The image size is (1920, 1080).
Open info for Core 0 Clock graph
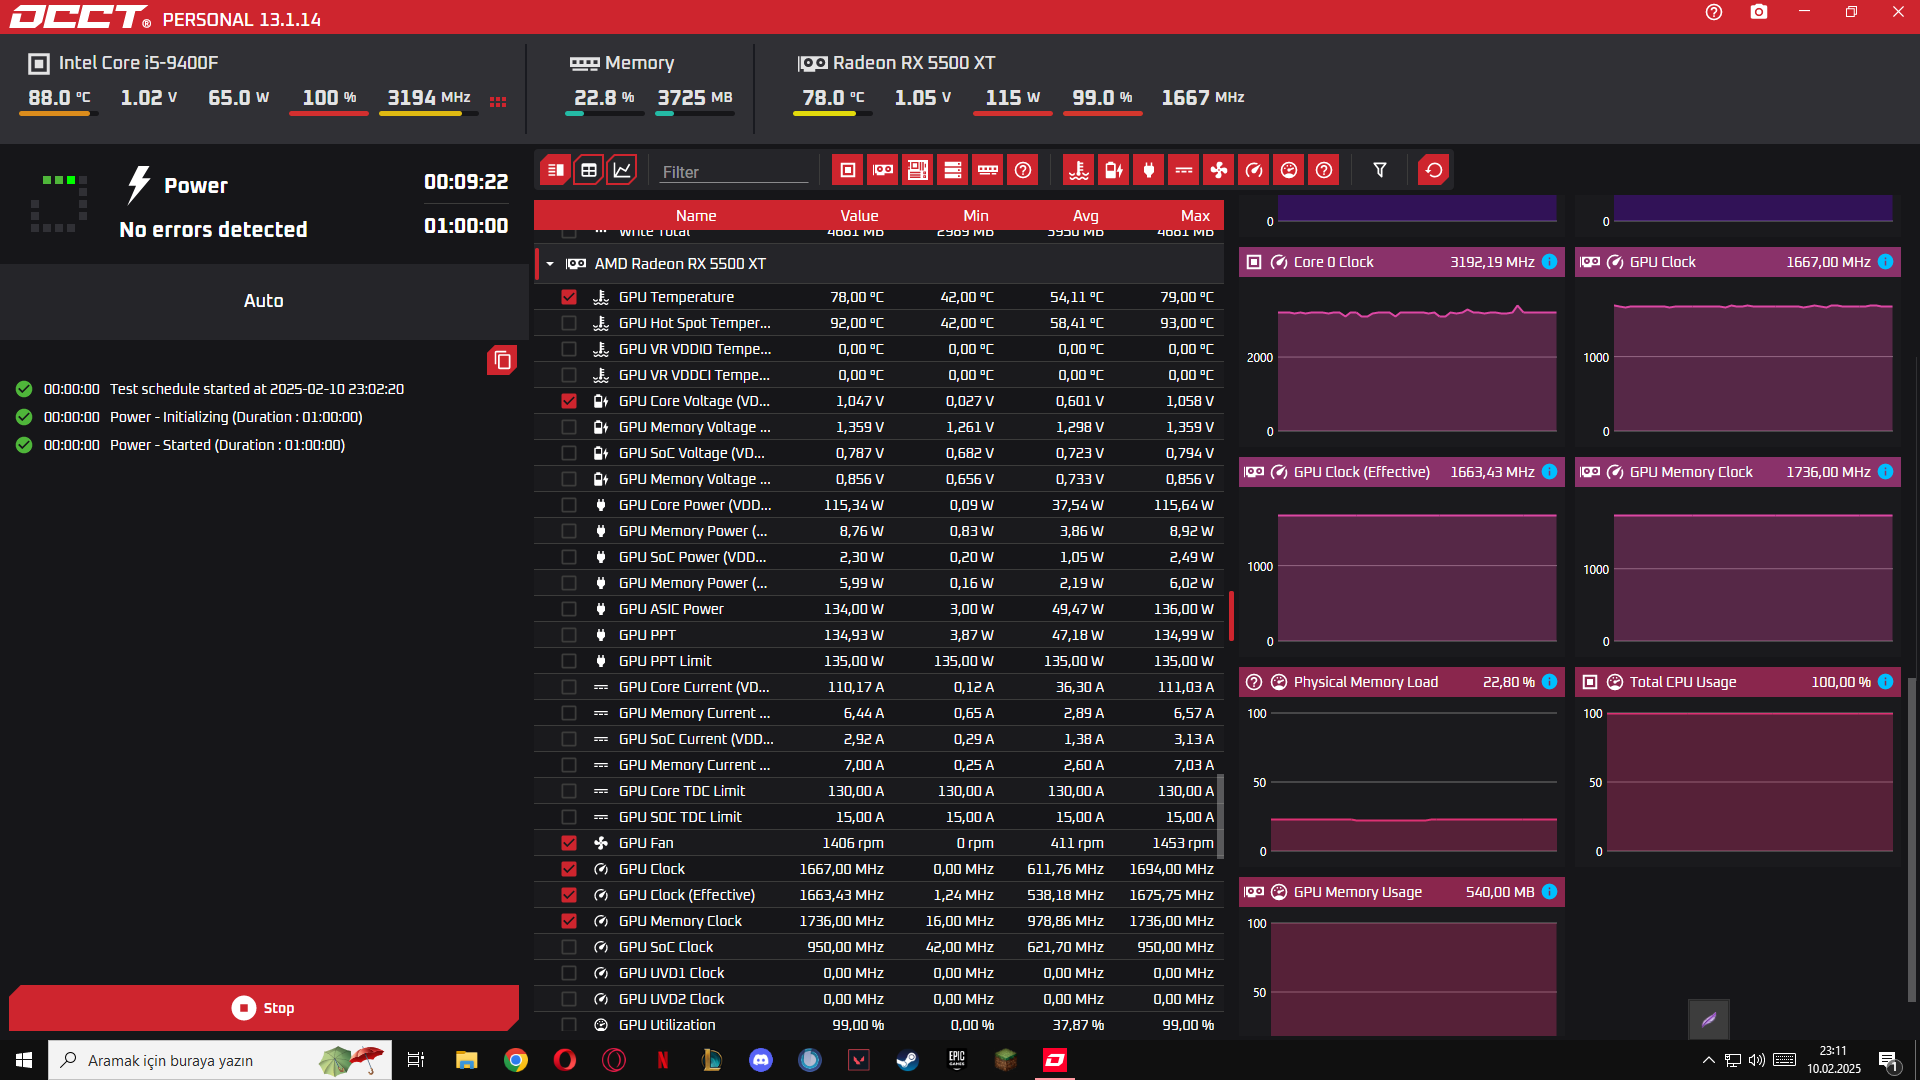(x=1549, y=262)
